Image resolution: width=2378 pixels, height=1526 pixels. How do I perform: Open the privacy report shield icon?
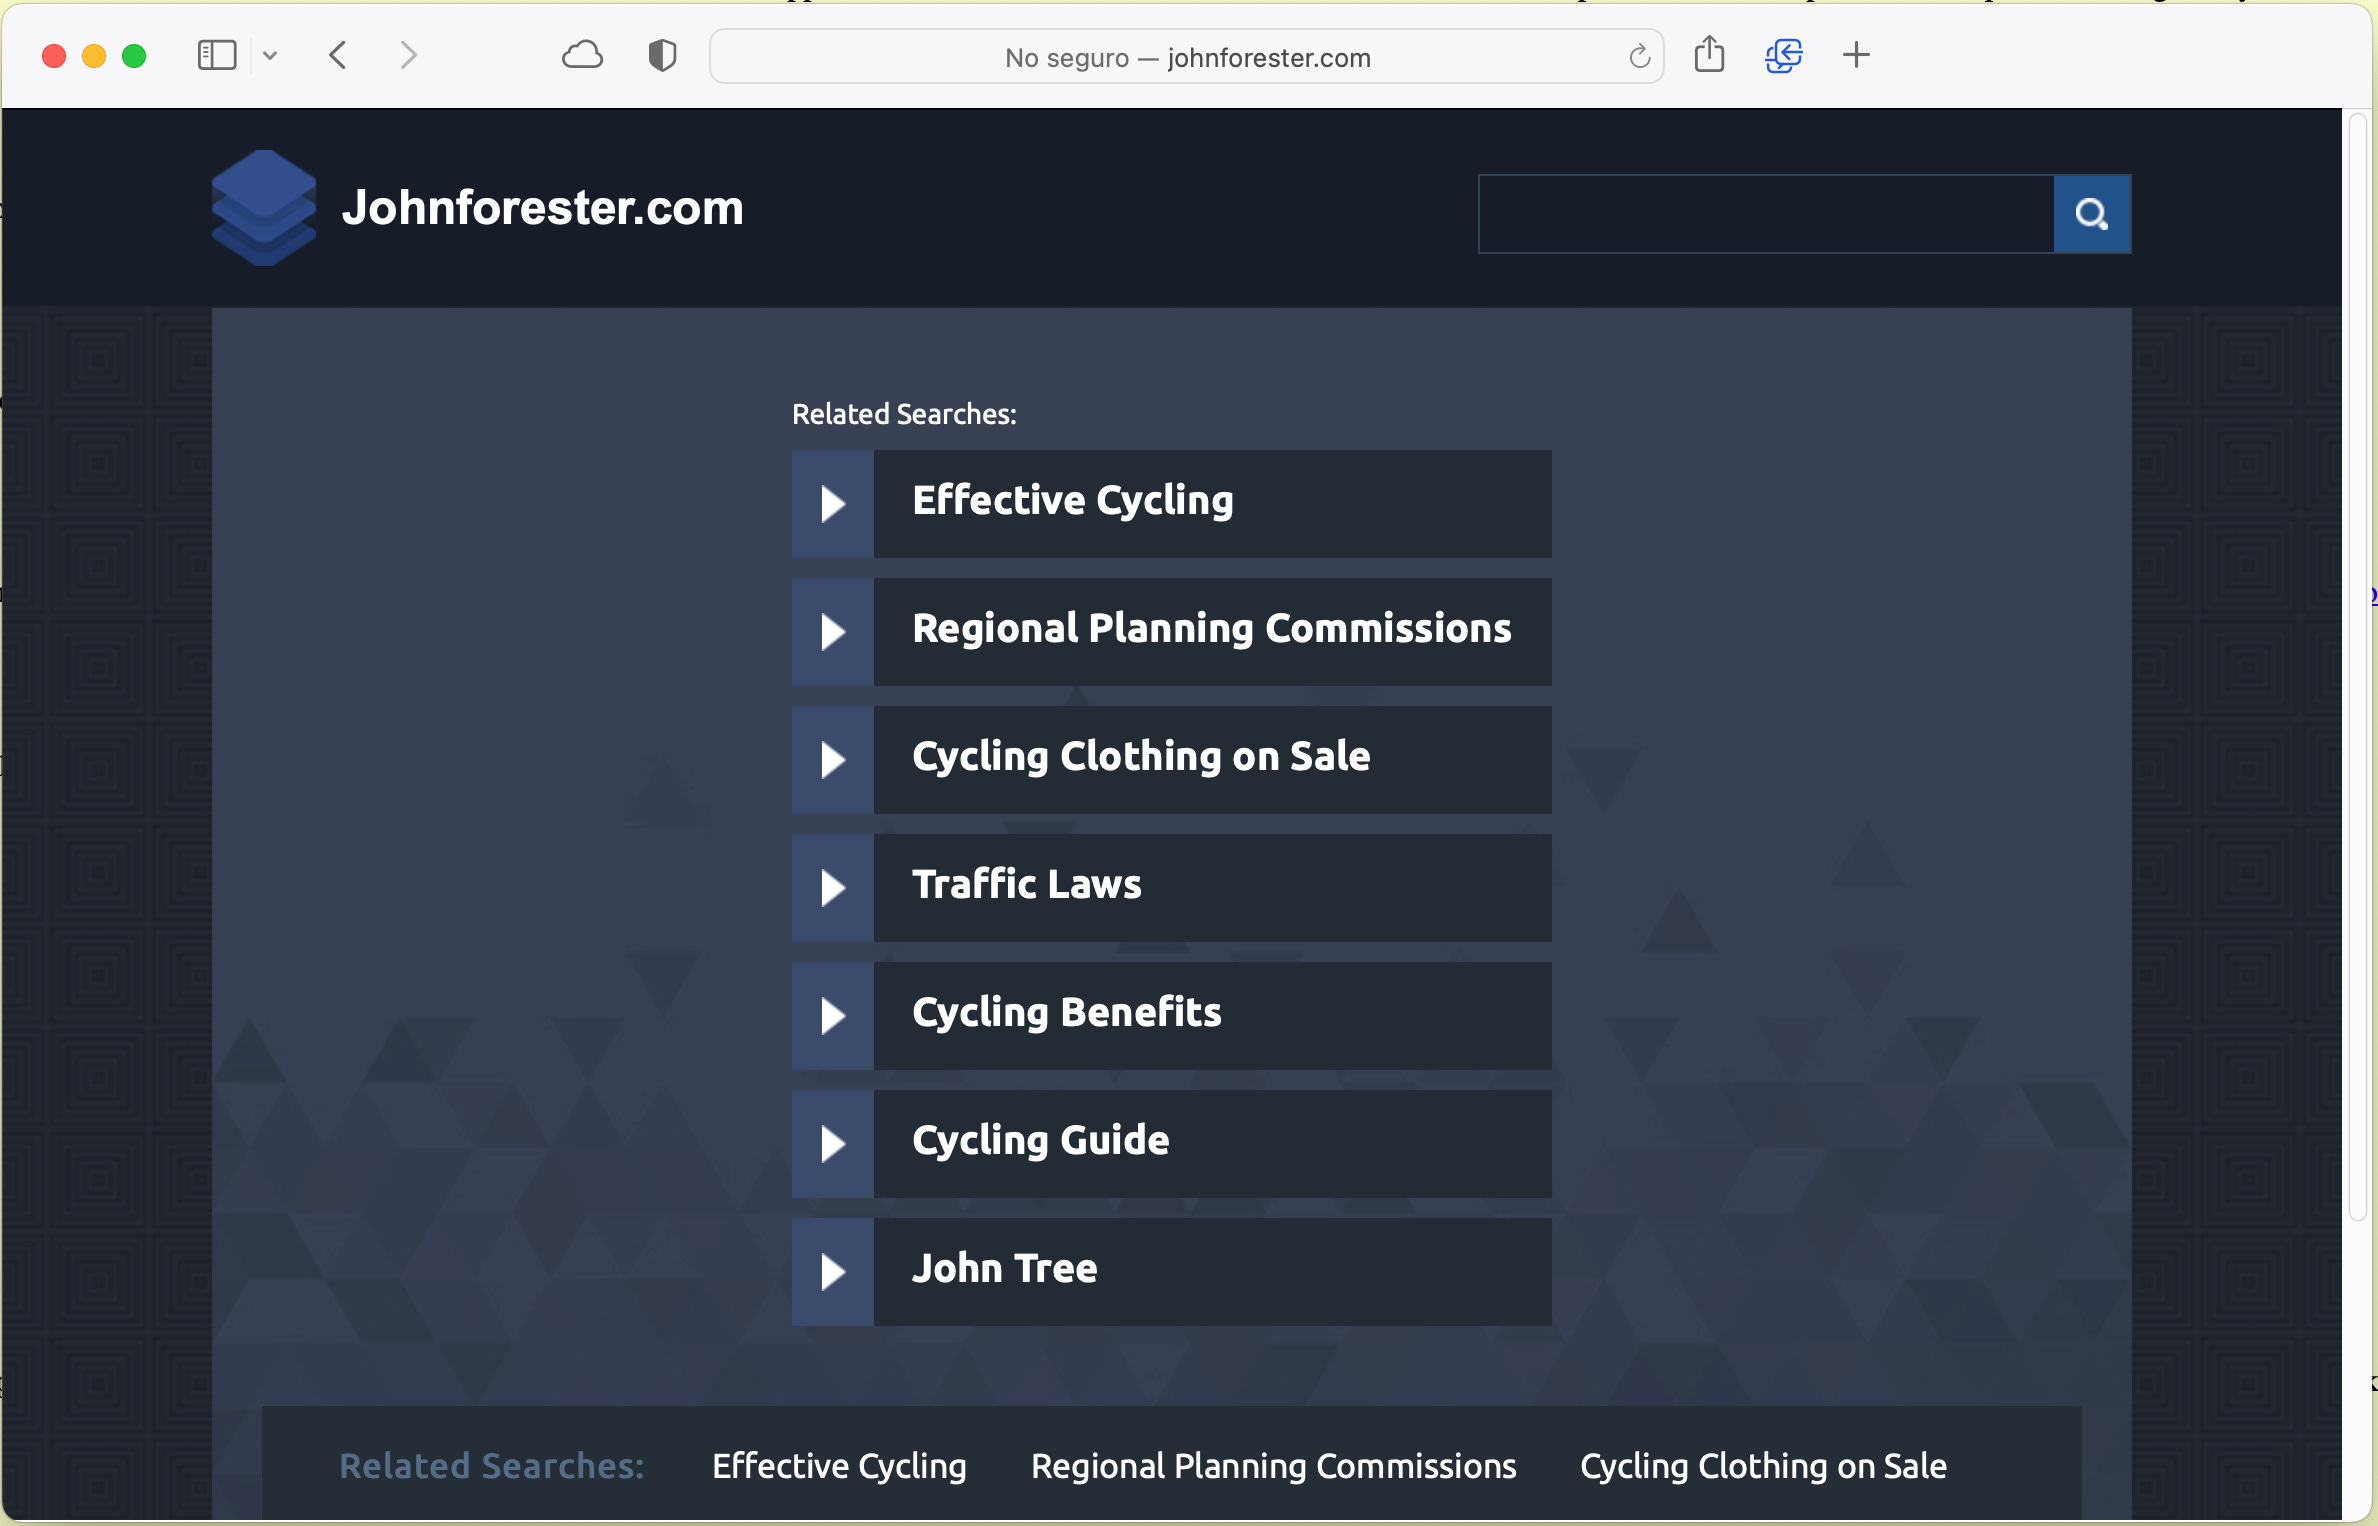662,55
